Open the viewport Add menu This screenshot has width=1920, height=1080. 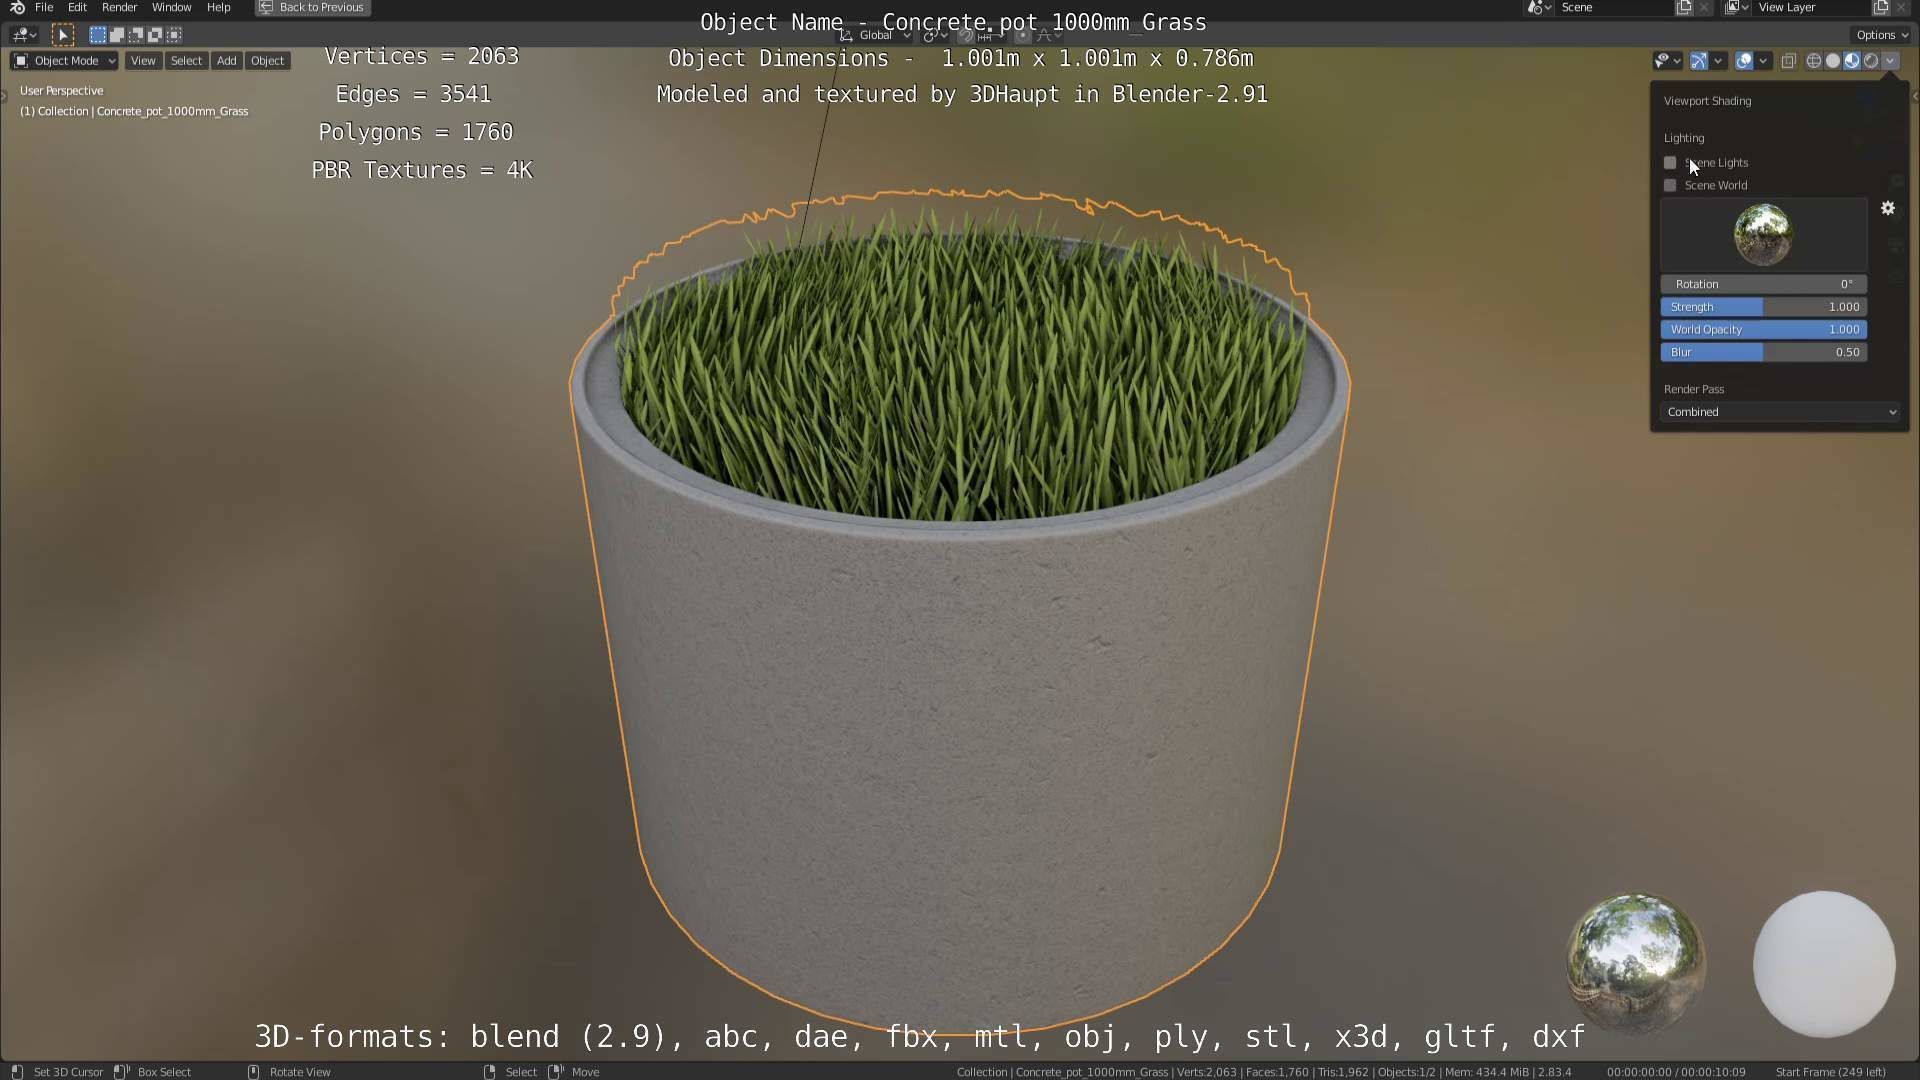(x=227, y=61)
